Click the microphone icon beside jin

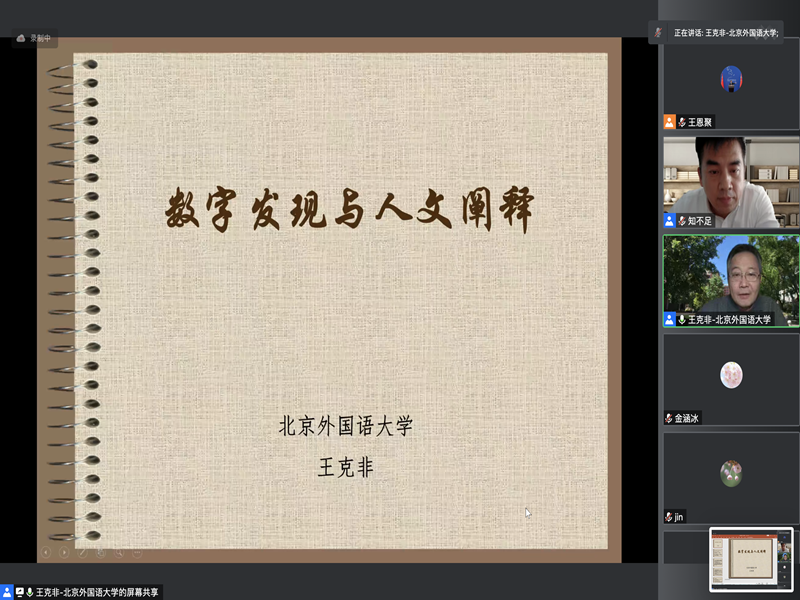(x=668, y=516)
